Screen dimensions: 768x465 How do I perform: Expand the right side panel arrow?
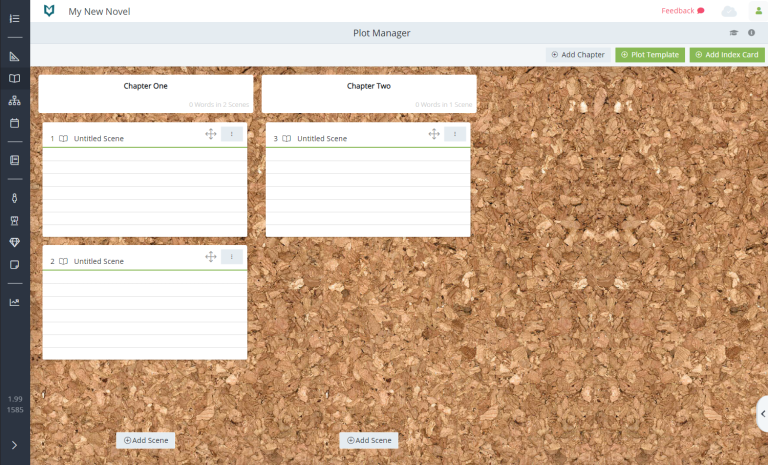click(762, 413)
